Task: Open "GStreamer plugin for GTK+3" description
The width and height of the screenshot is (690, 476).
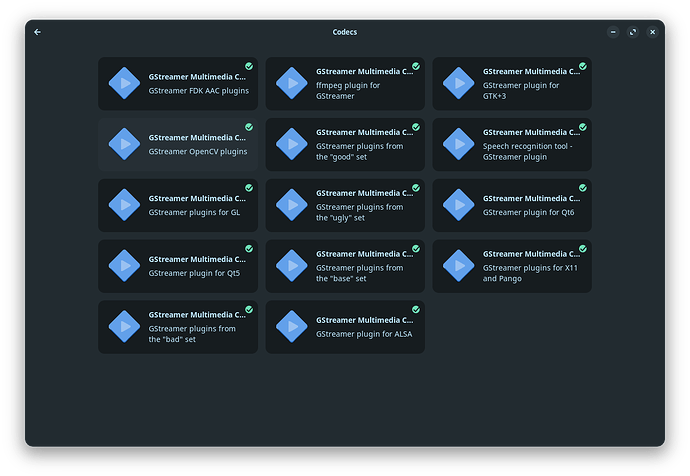Action: (521, 91)
